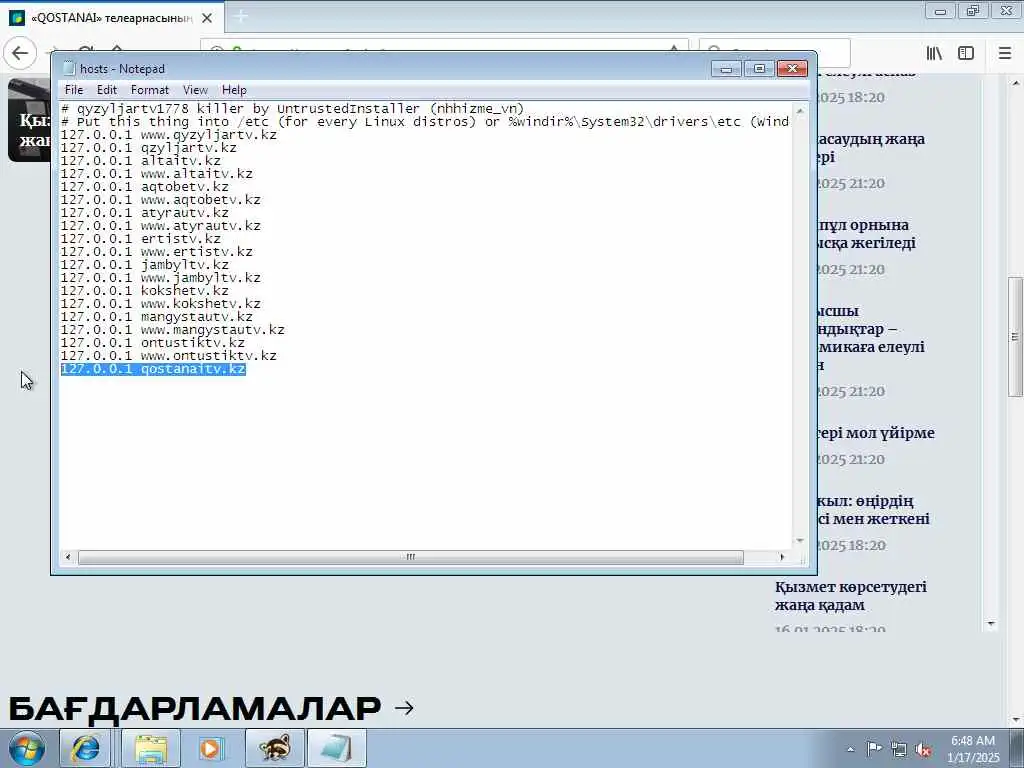Switch to Notepad taskbar icon
Screen dimensions: 1024x768
point(336,748)
